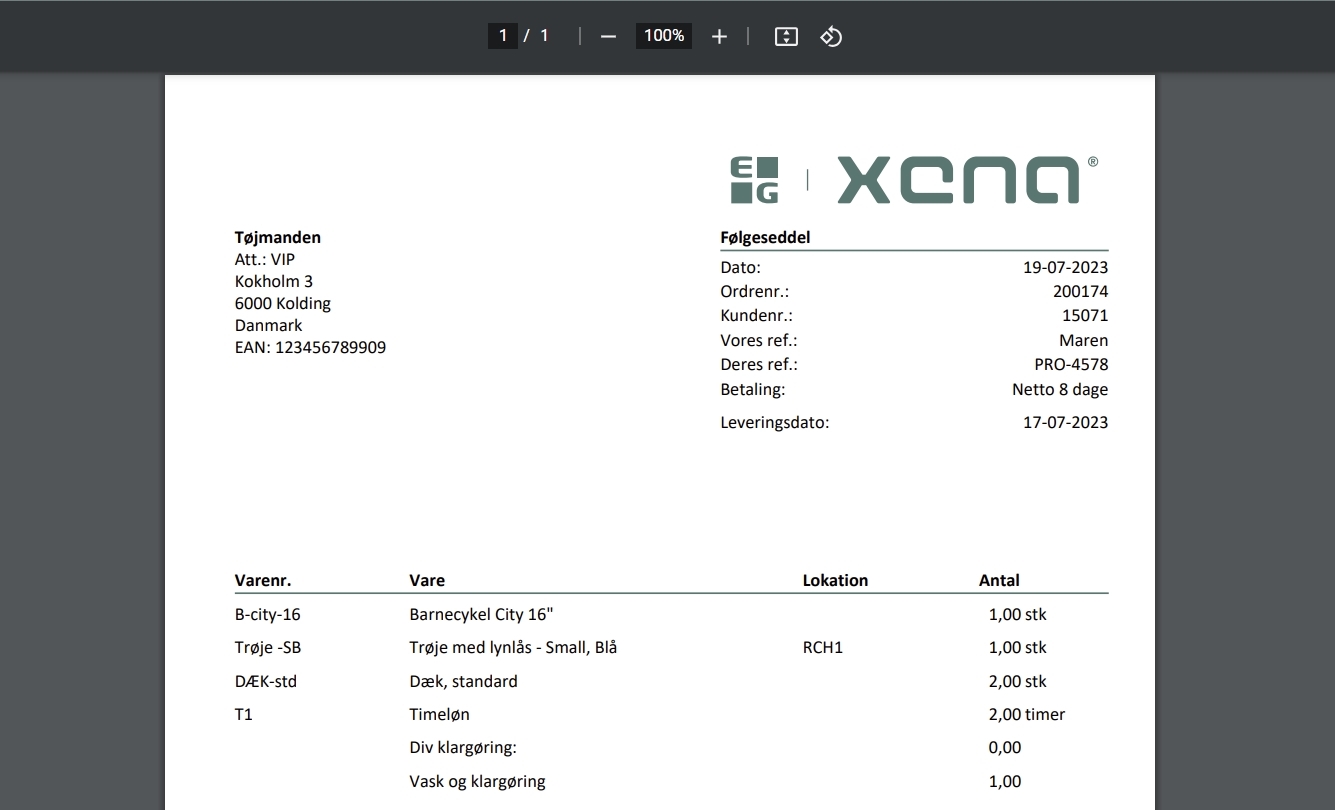Zoom in using the plus button
This screenshot has height=810, width=1335.
click(x=719, y=37)
